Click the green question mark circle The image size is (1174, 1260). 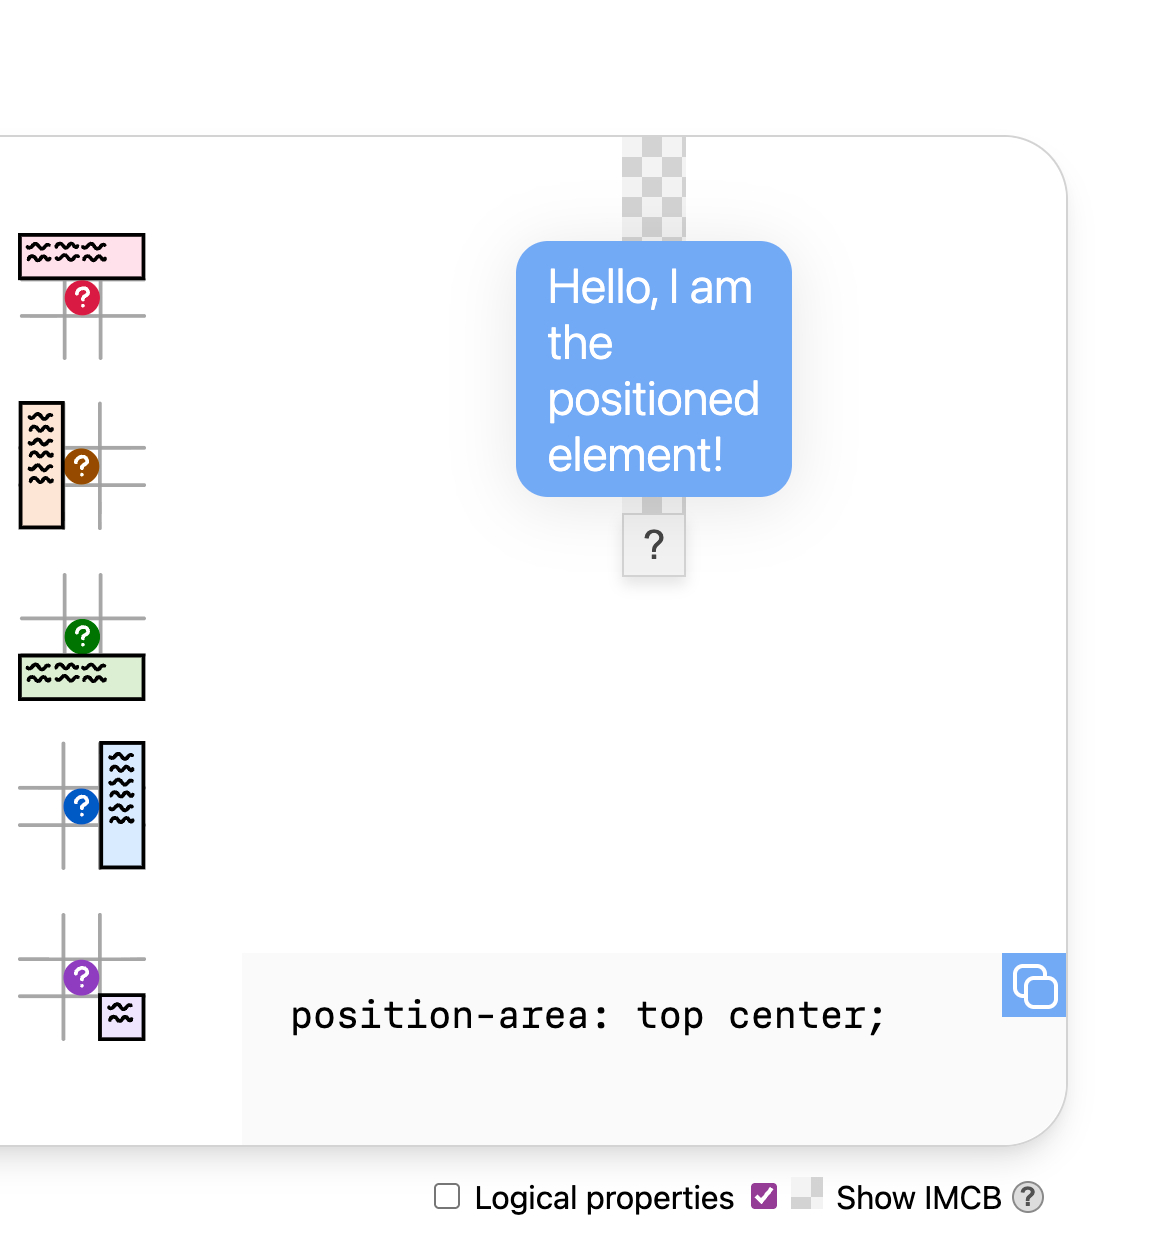coord(82,636)
